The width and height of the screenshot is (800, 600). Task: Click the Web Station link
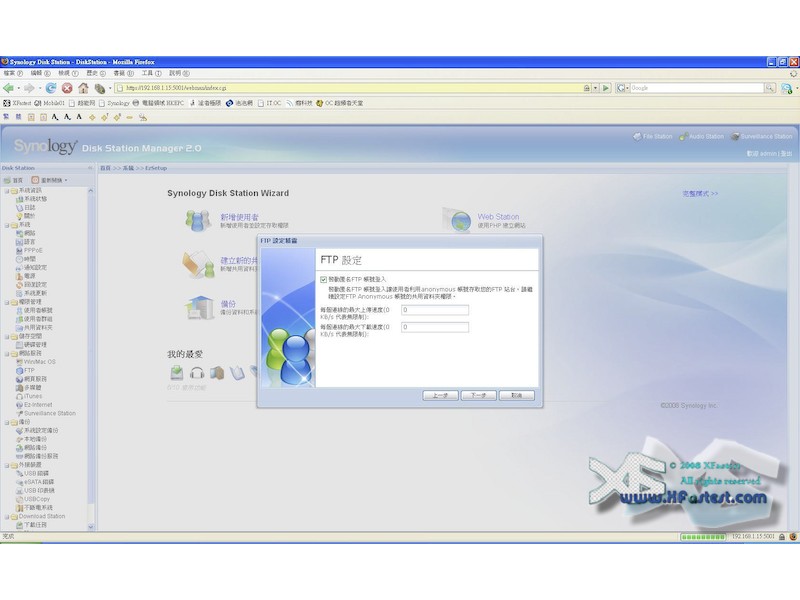[498, 217]
